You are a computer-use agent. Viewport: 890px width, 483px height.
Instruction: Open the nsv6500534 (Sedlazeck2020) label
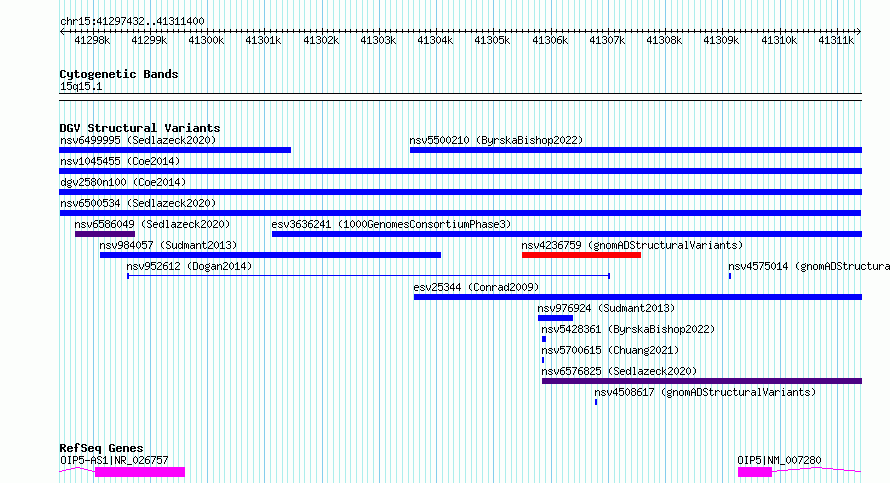[x=138, y=203]
